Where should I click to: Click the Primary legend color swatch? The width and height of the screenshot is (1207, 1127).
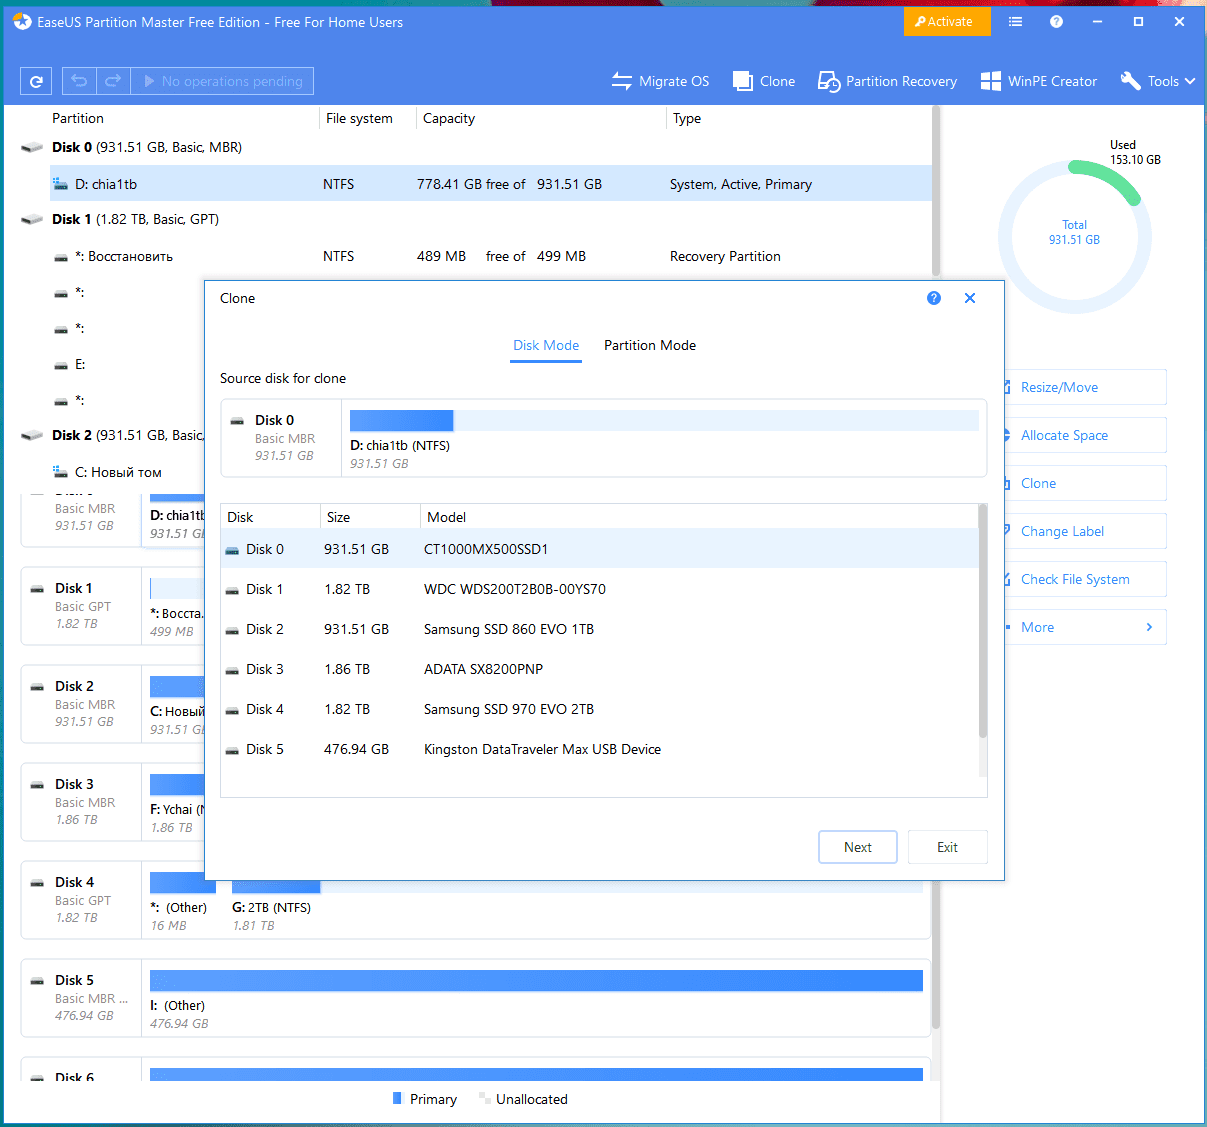point(398,1098)
